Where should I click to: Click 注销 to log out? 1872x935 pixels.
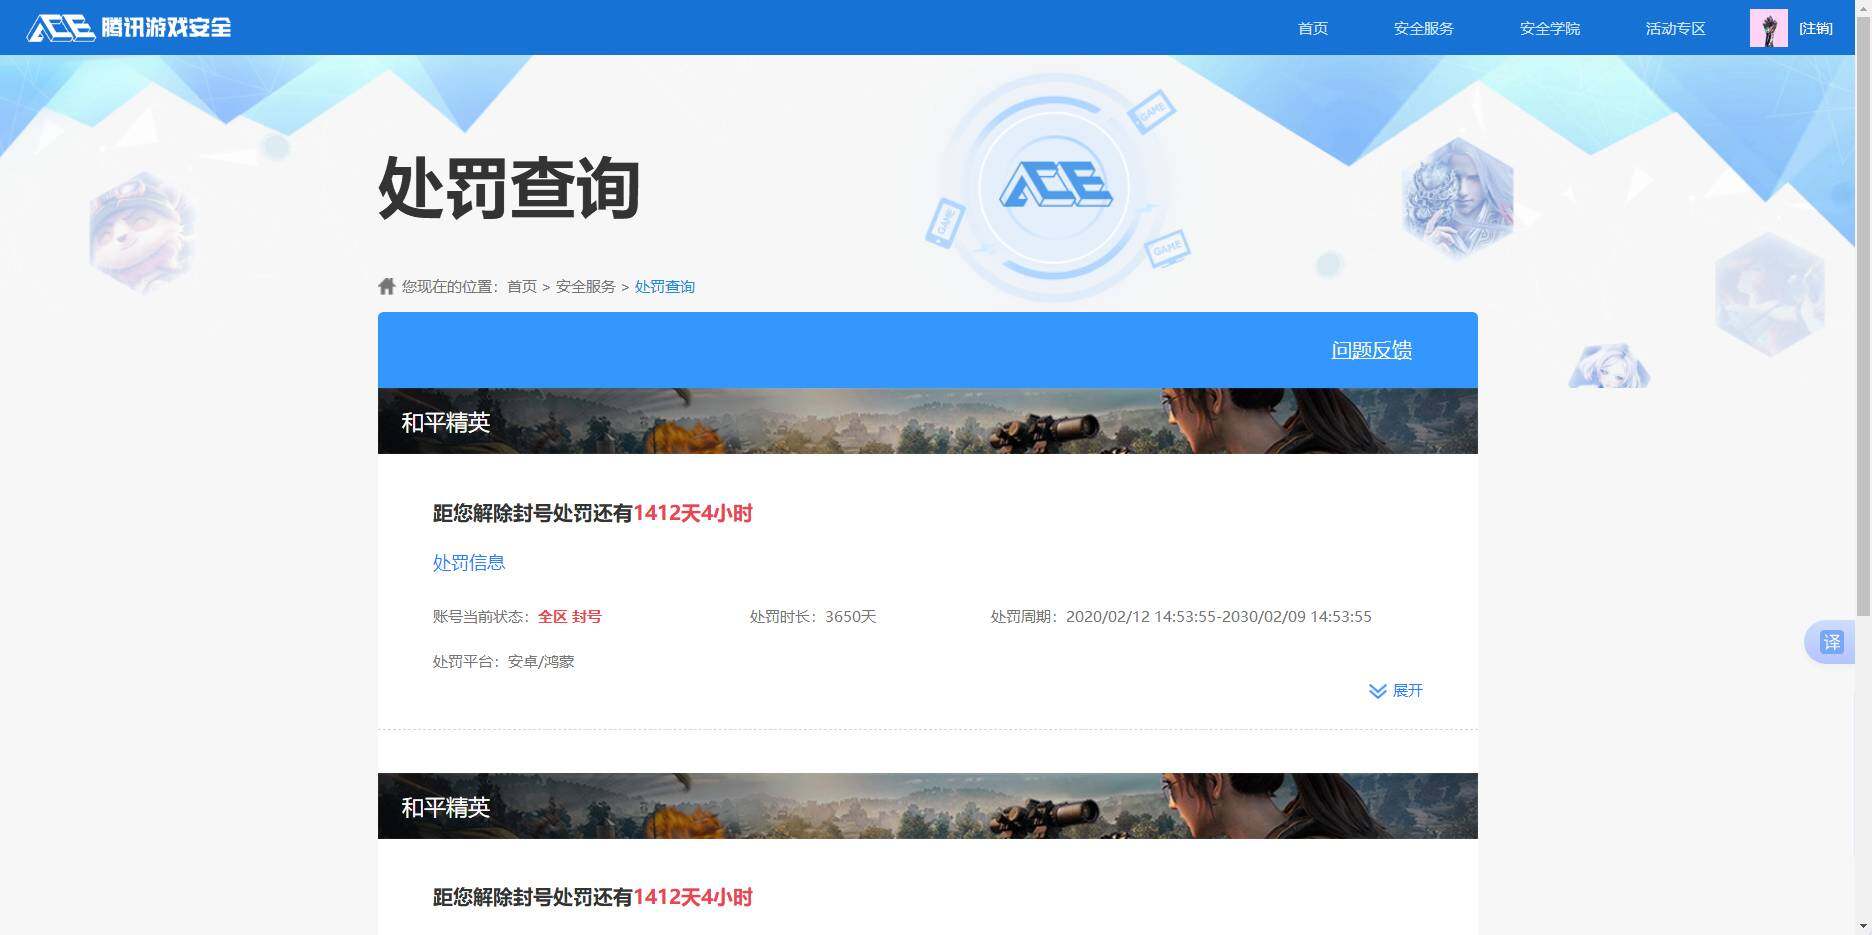click(1816, 28)
